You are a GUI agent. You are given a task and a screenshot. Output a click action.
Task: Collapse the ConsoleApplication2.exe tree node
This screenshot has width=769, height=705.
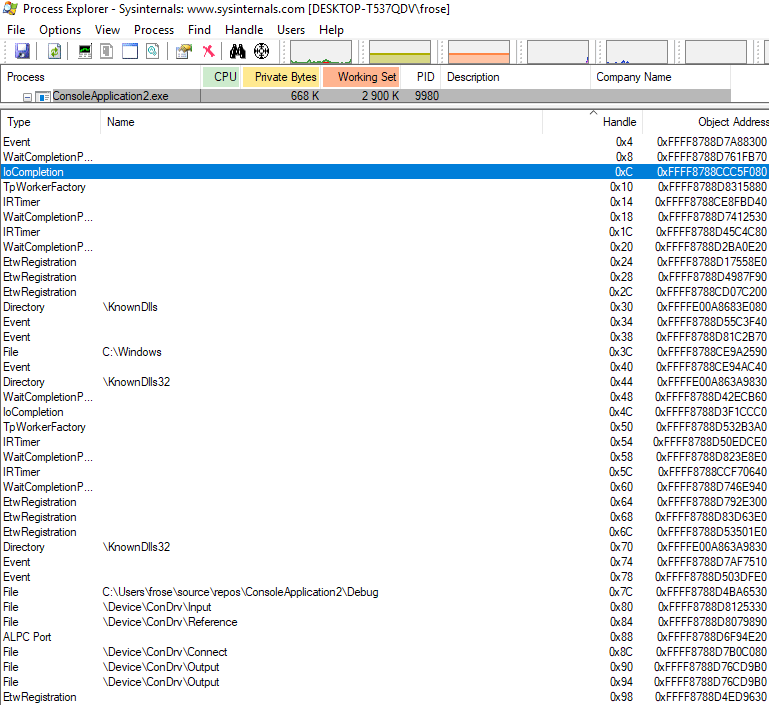tap(27, 97)
